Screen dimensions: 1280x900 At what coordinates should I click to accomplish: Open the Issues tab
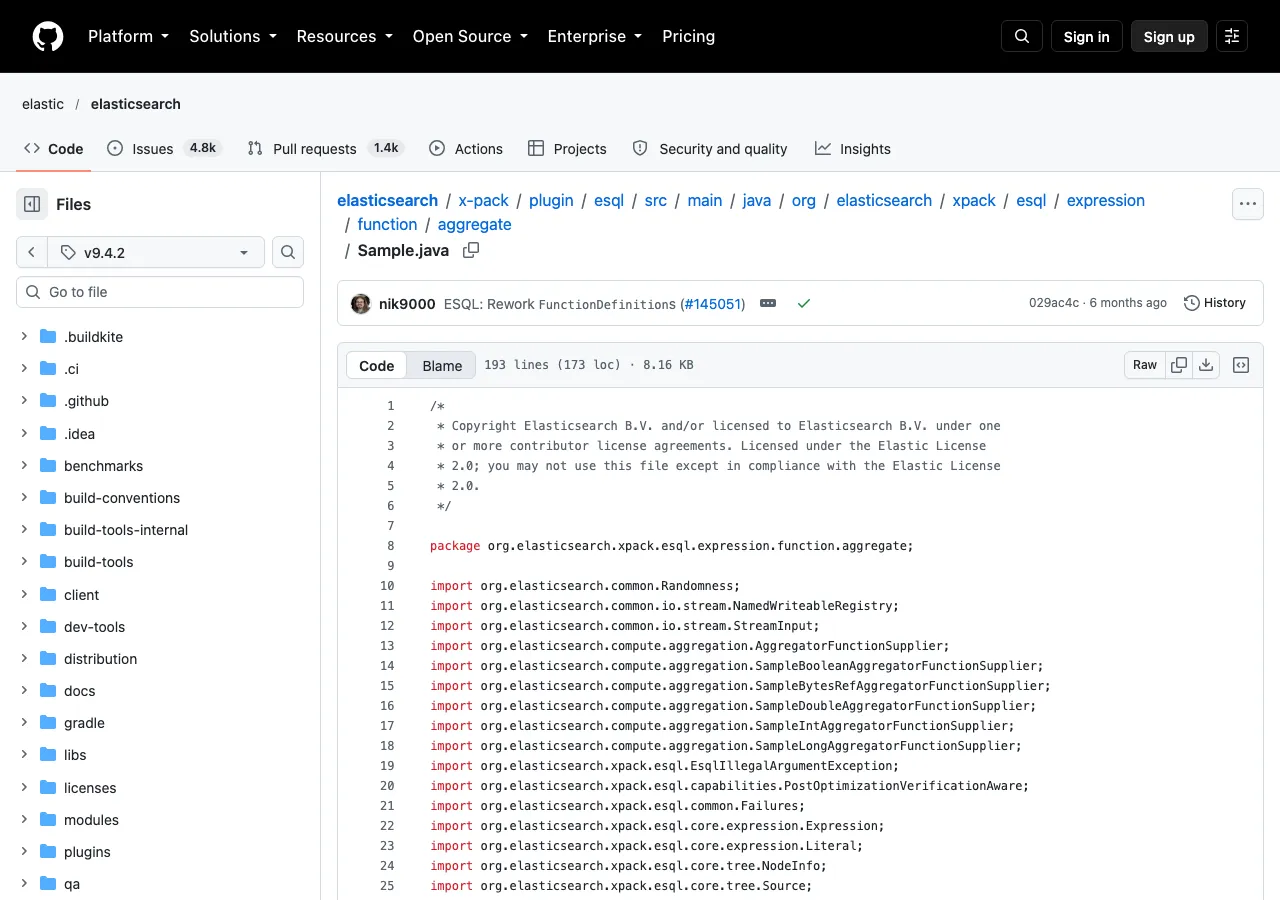pyautogui.click(x=164, y=148)
